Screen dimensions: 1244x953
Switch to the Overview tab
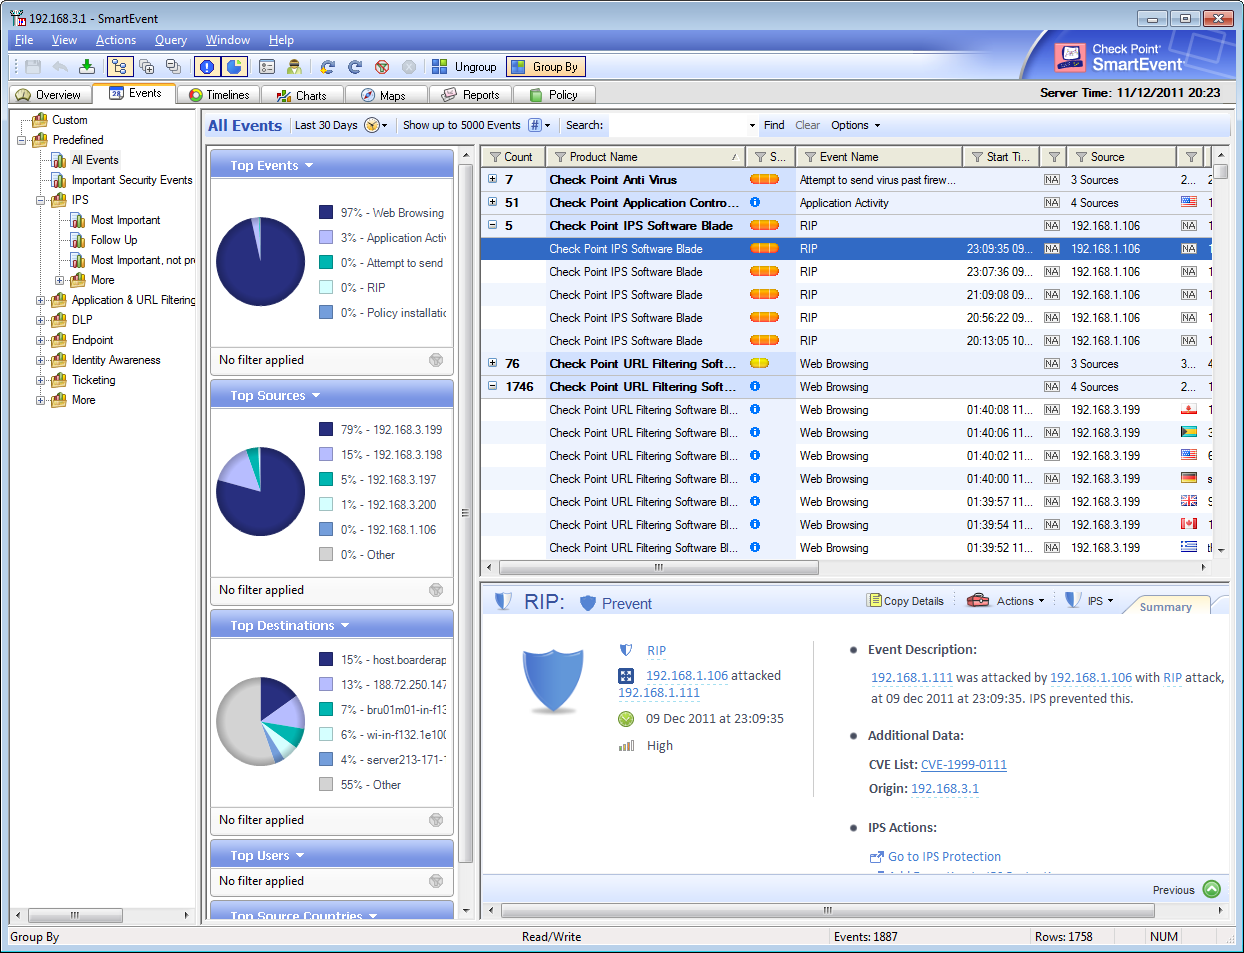click(x=49, y=95)
